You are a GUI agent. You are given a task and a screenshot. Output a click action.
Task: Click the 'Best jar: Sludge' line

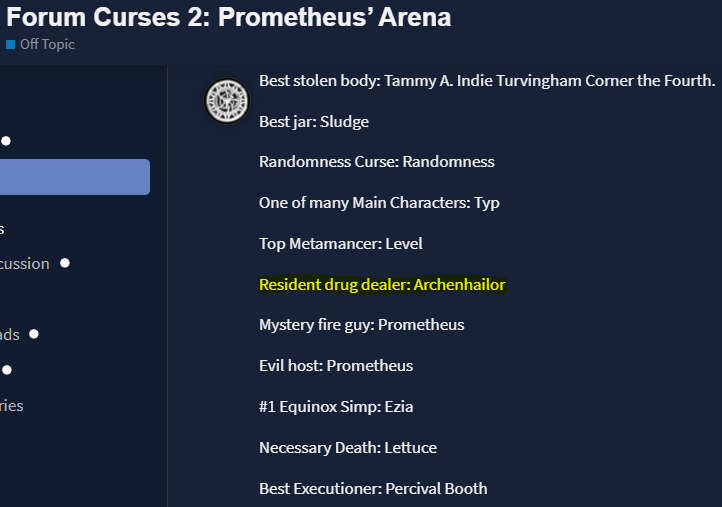[314, 122]
